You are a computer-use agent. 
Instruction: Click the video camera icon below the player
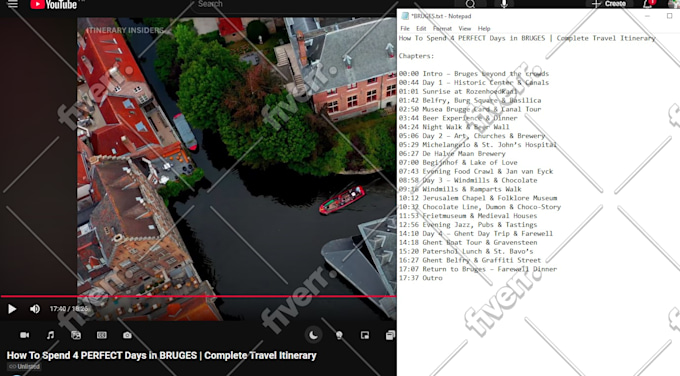click(25, 335)
